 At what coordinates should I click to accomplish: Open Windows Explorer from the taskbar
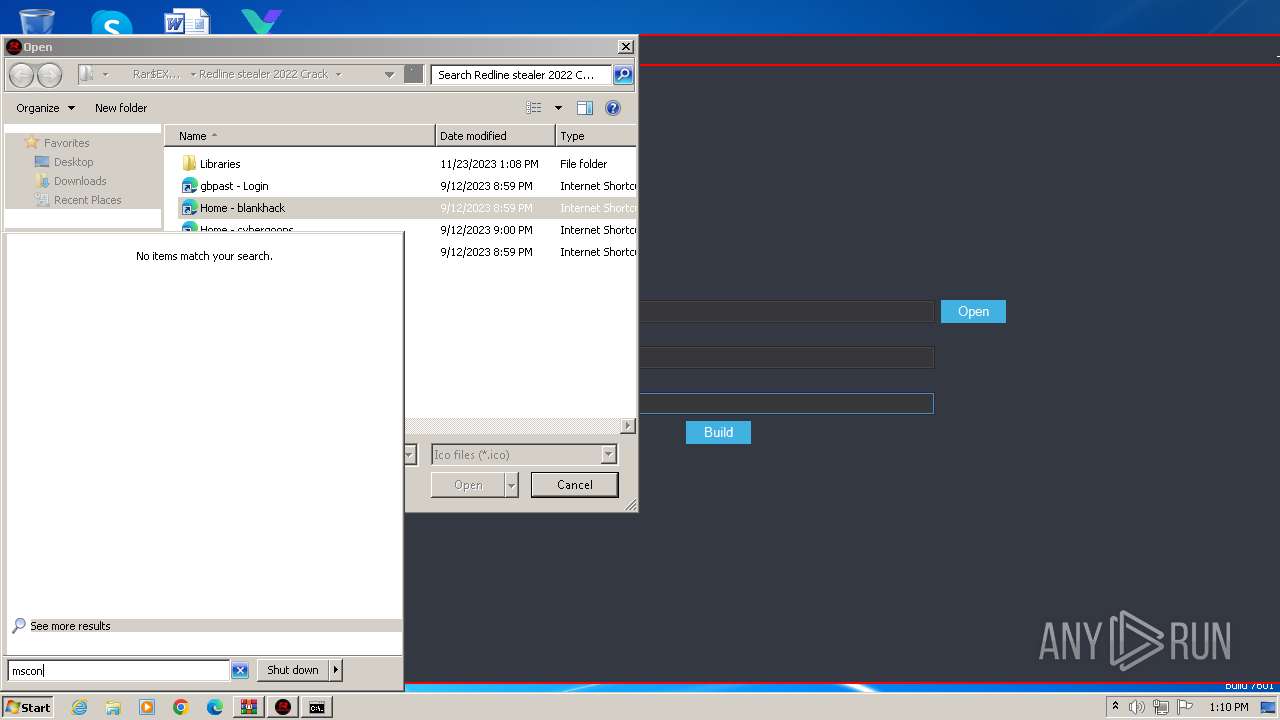113,707
